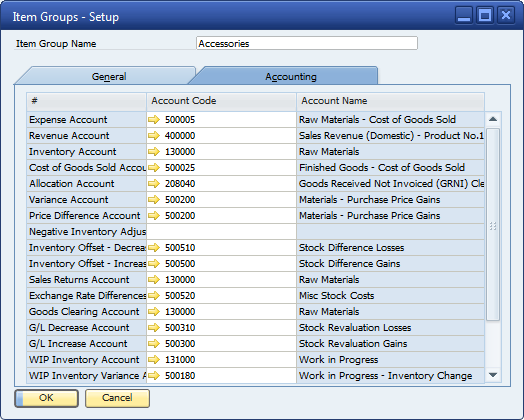Open link arrow beside code 500180

coord(154,376)
